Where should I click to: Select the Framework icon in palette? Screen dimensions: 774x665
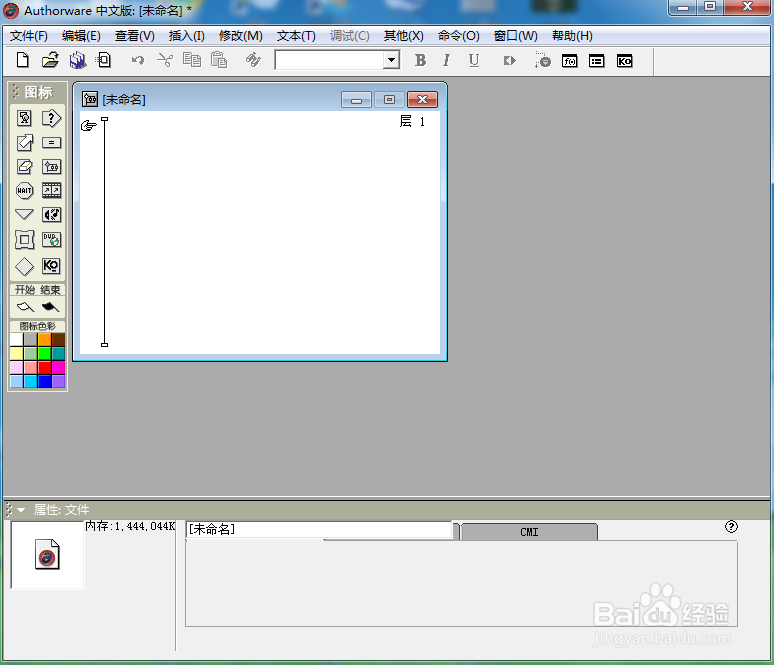point(24,239)
